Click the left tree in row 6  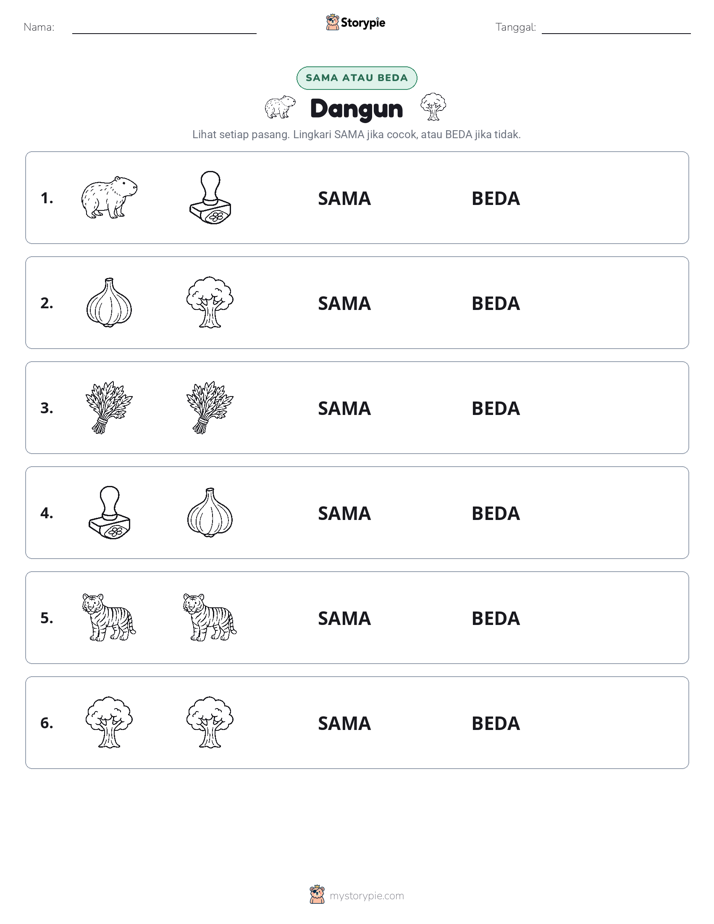click(109, 722)
